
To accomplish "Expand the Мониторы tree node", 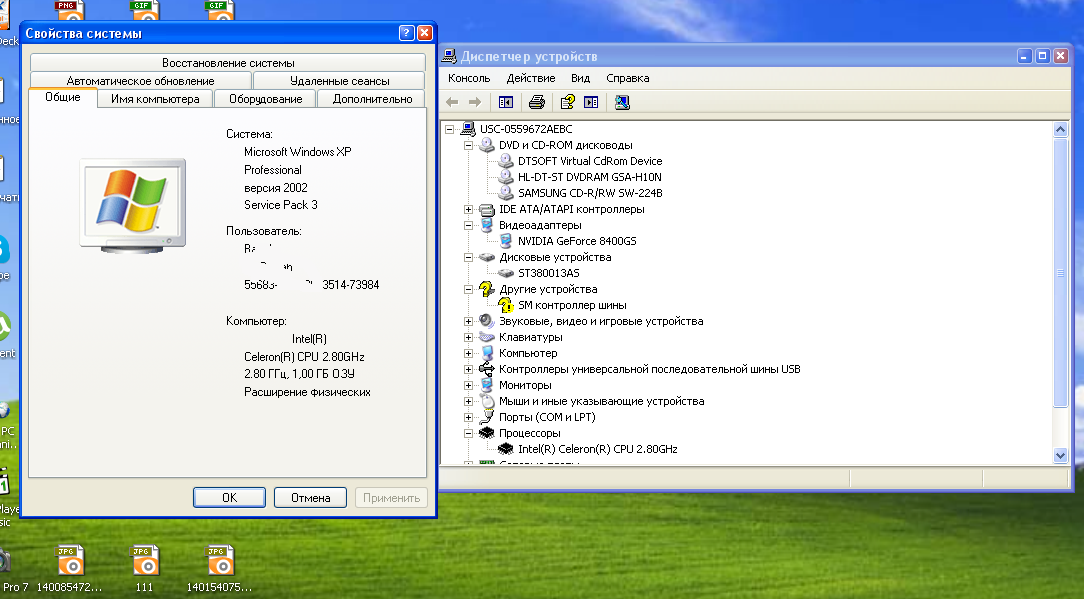I will coord(468,385).
